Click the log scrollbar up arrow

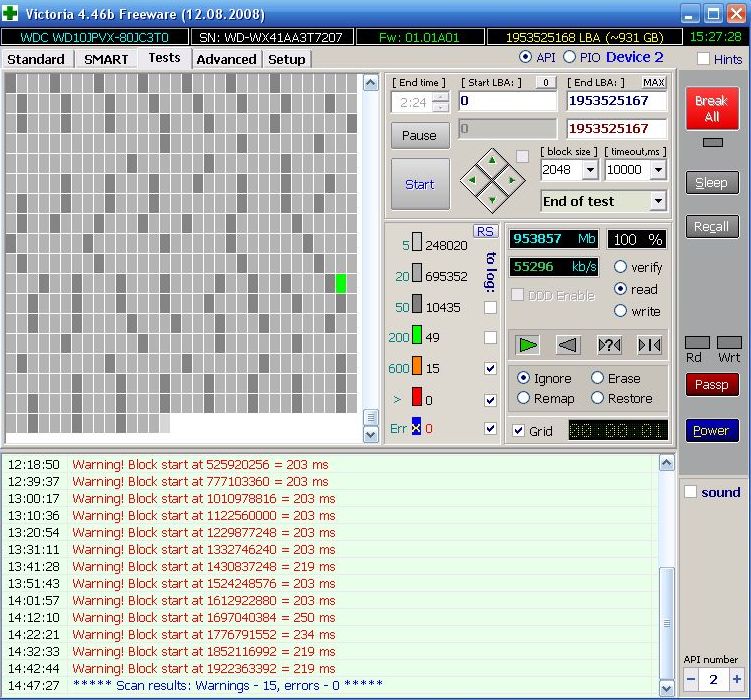667,463
